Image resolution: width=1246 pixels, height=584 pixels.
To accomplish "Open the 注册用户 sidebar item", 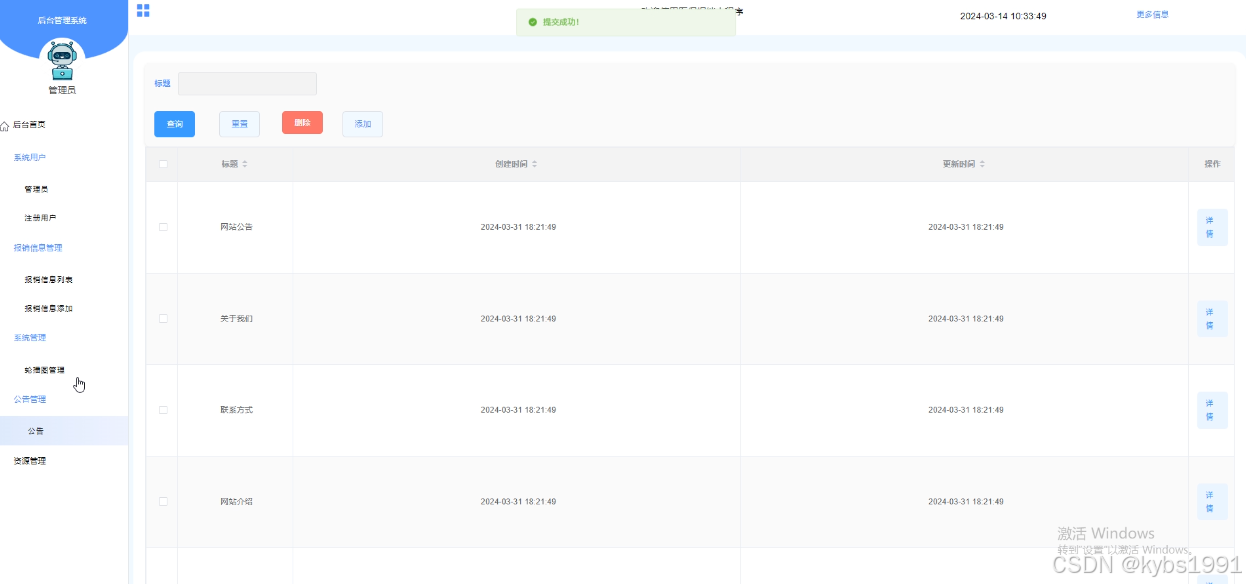I will click(x=40, y=218).
